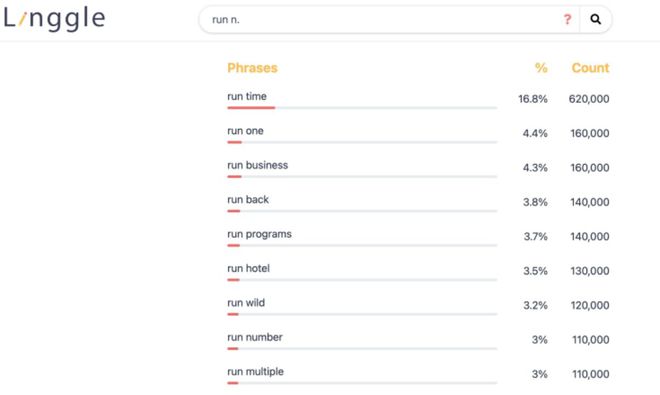Click the 16.8% percentage value
Viewport: 660px width, 395px height.
click(x=532, y=99)
